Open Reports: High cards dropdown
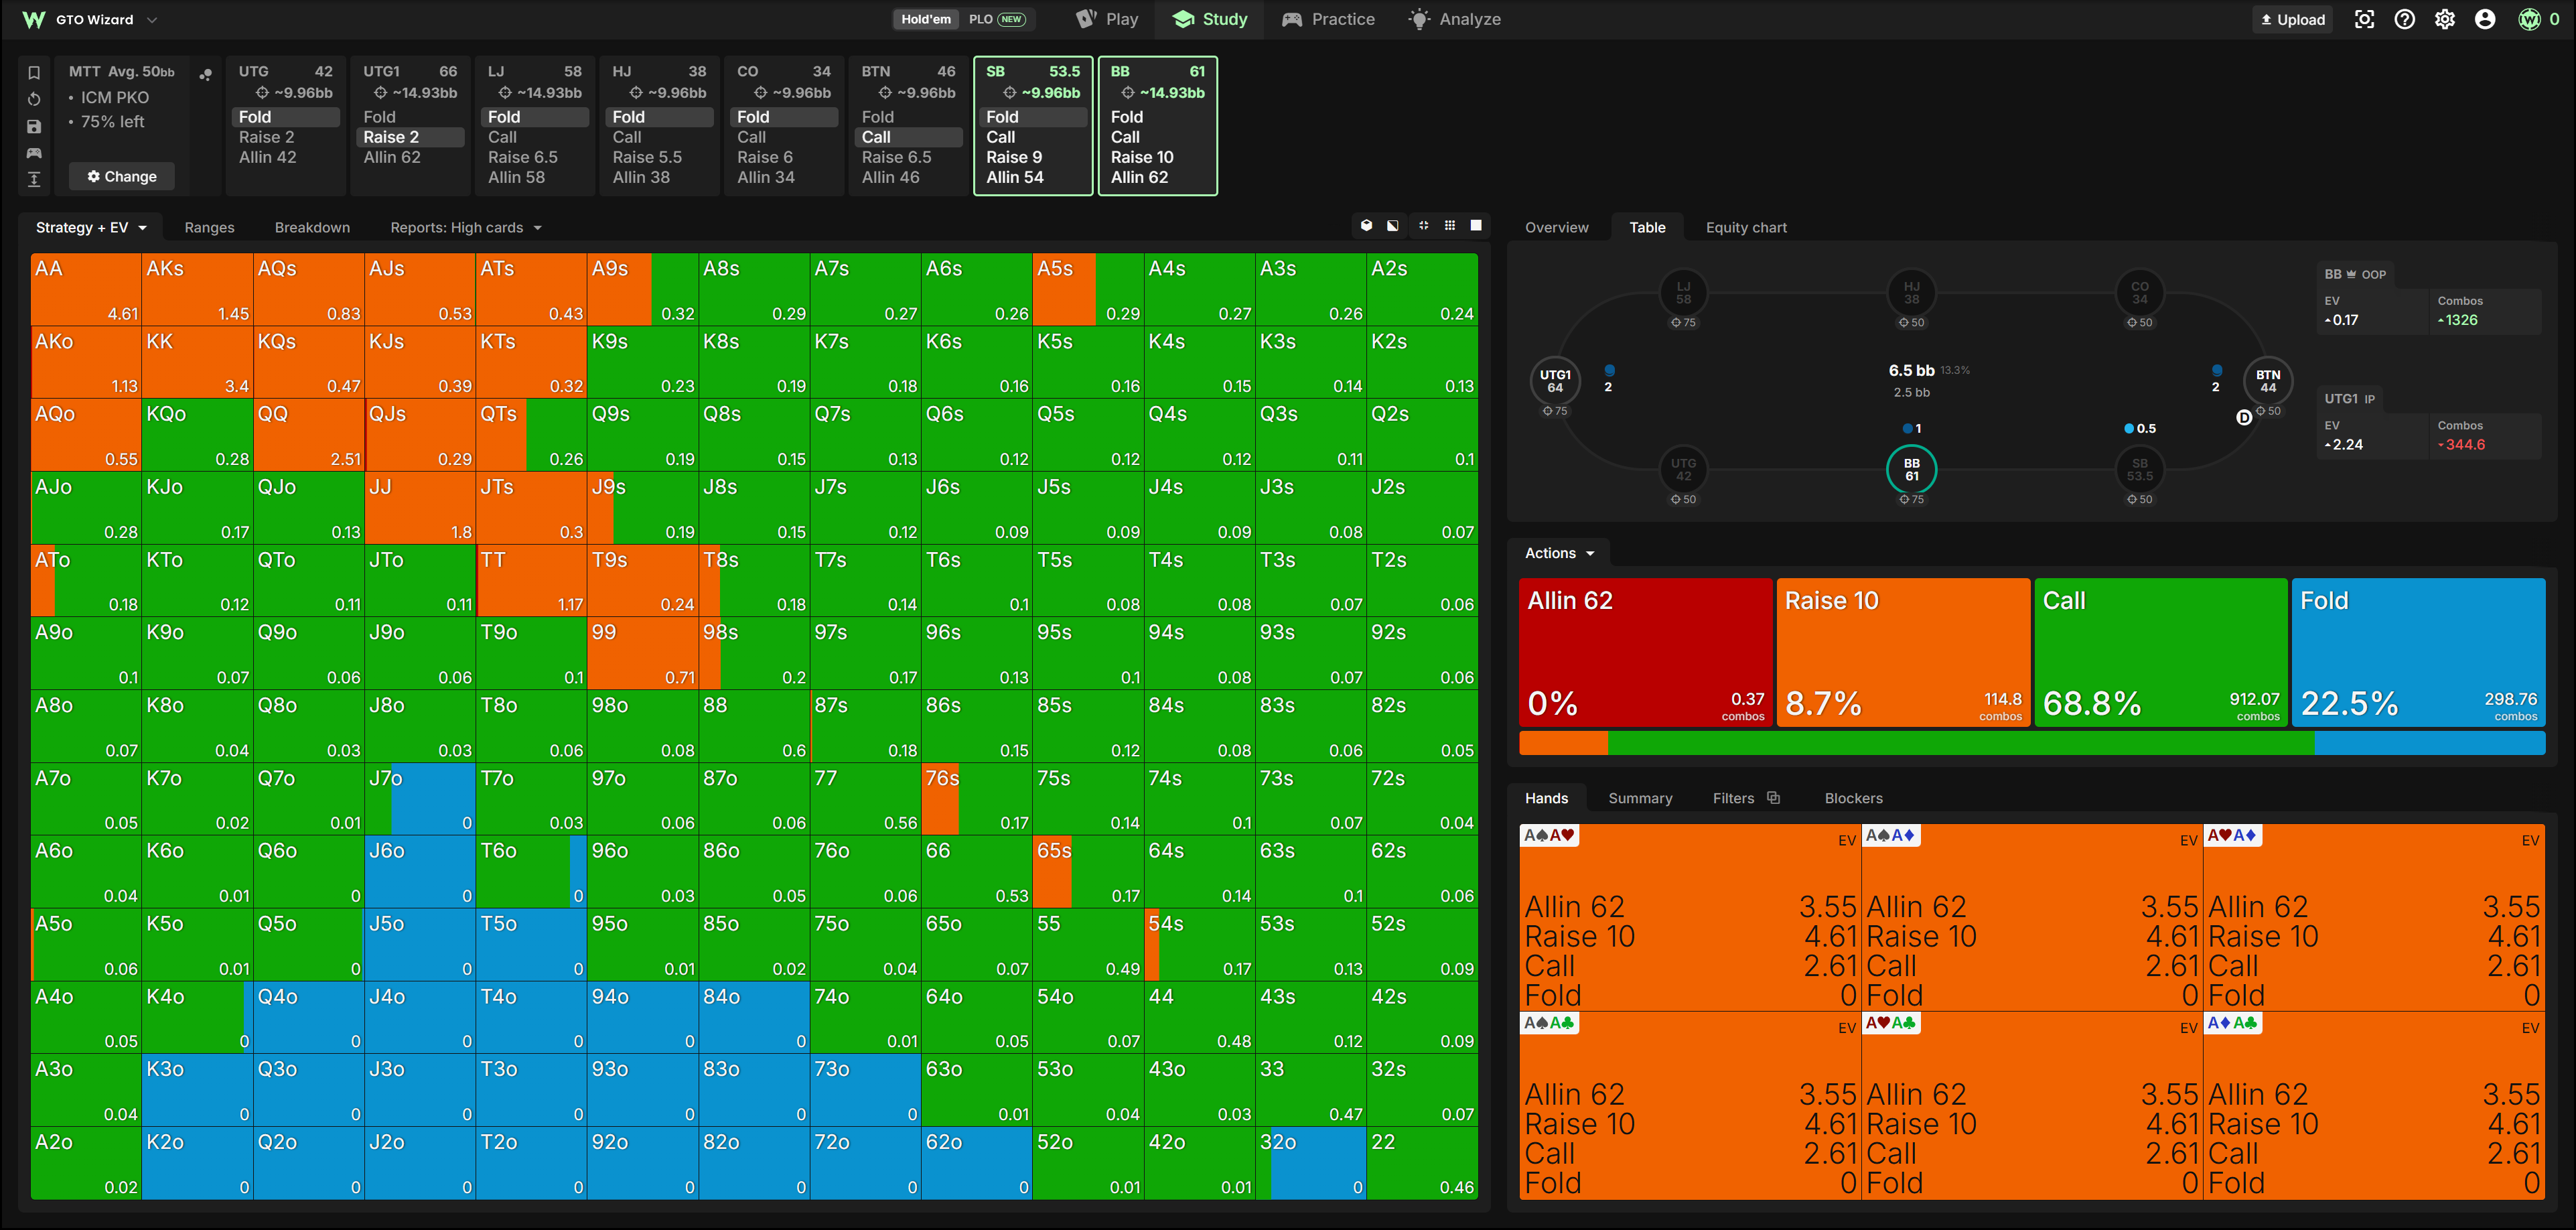 click(466, 228)
